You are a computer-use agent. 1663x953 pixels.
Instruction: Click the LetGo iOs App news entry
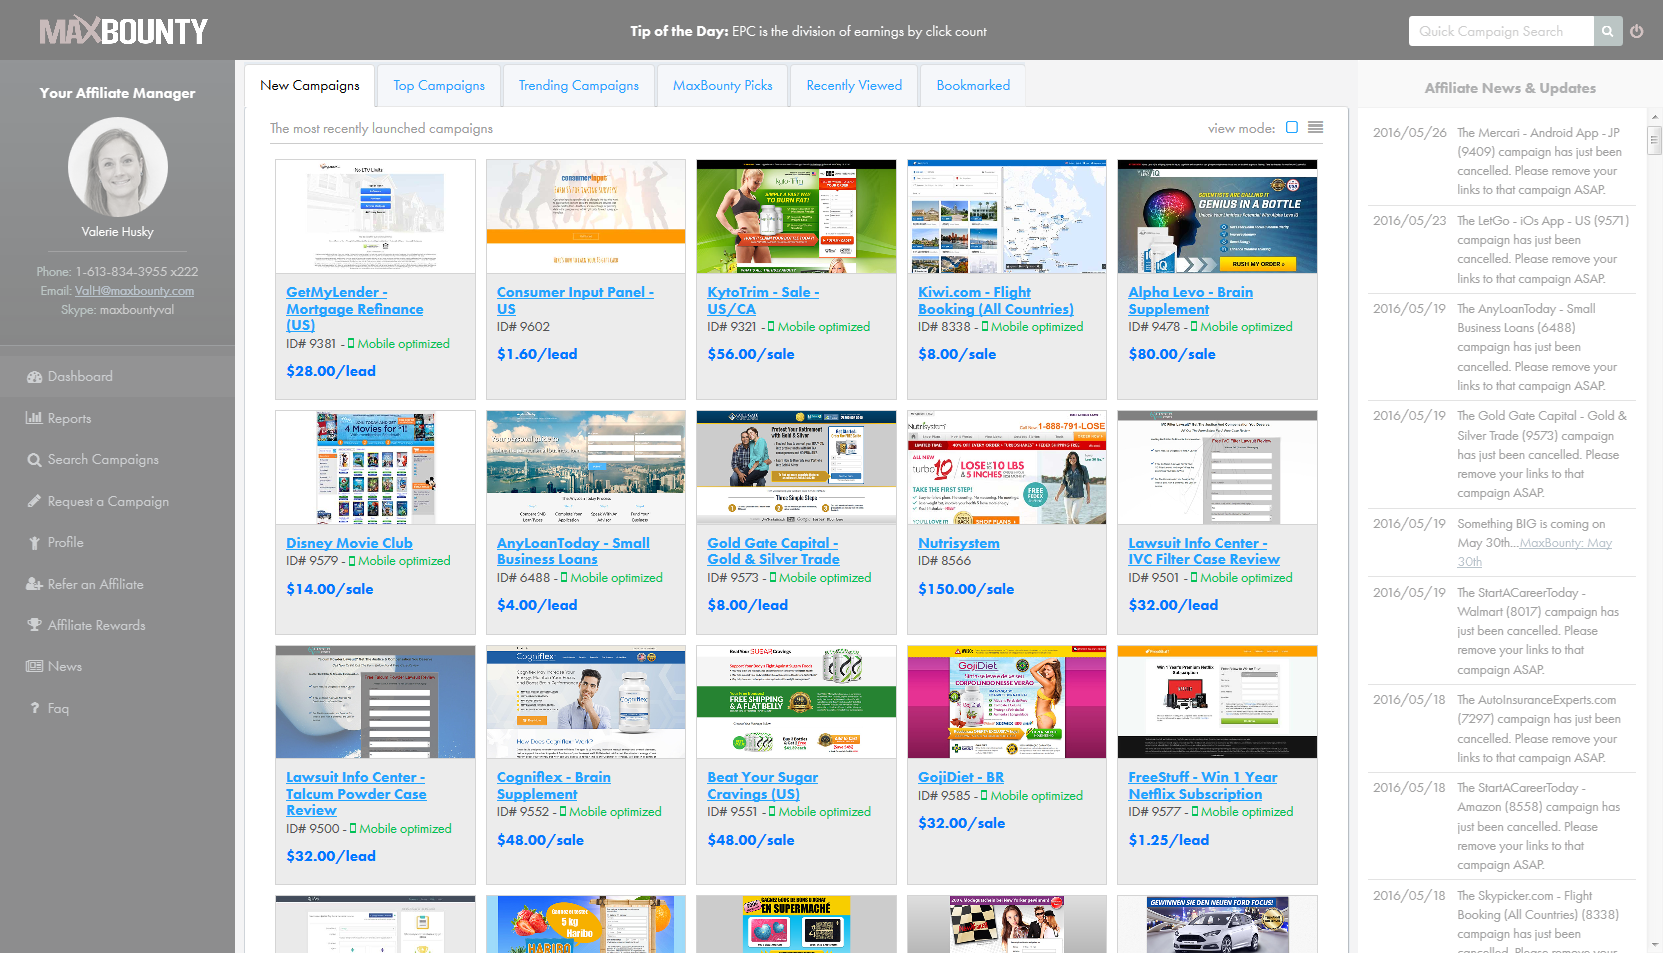(x=1501, y=250)
